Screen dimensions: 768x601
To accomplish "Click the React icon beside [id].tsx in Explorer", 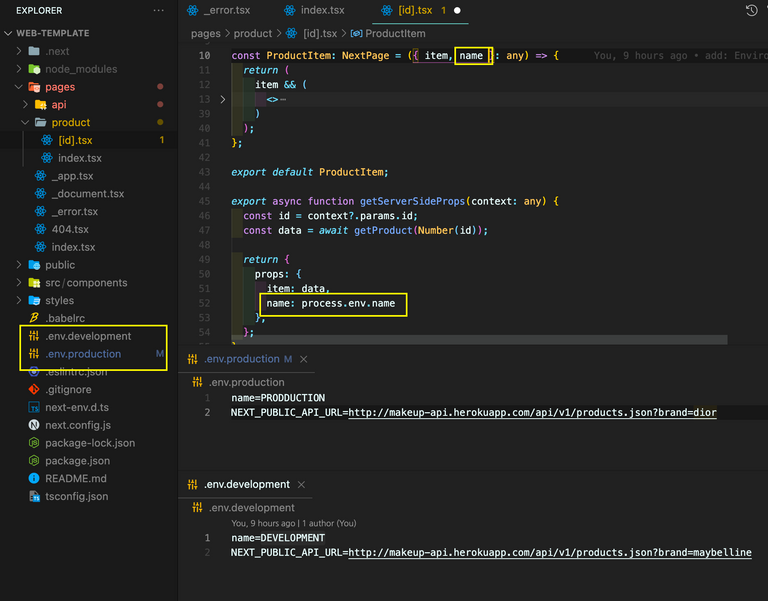I will click(x=47, y=140).
